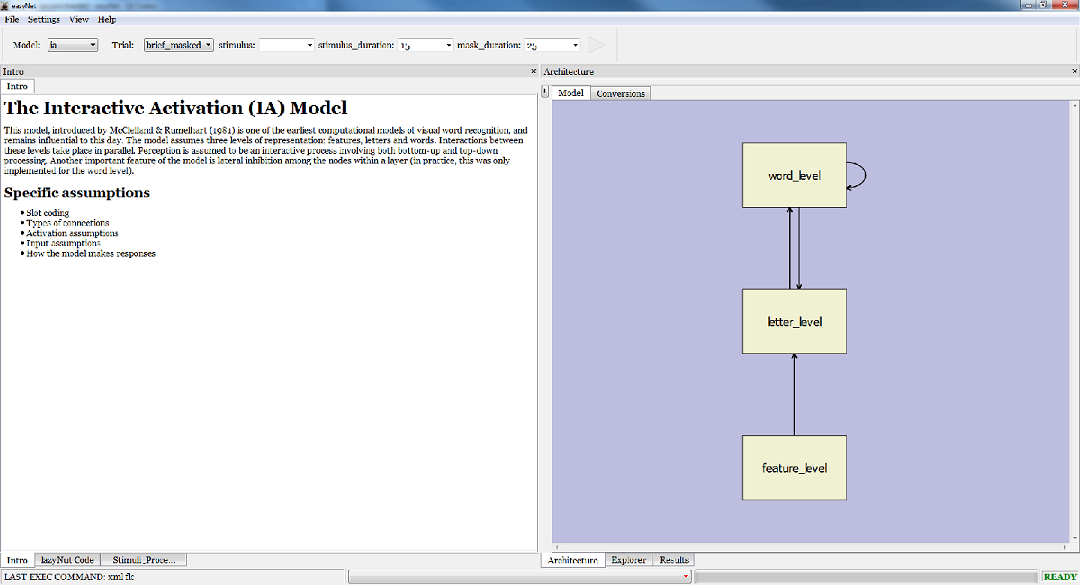Select the letter_level node
The image size is (1080, 585).
794,321
